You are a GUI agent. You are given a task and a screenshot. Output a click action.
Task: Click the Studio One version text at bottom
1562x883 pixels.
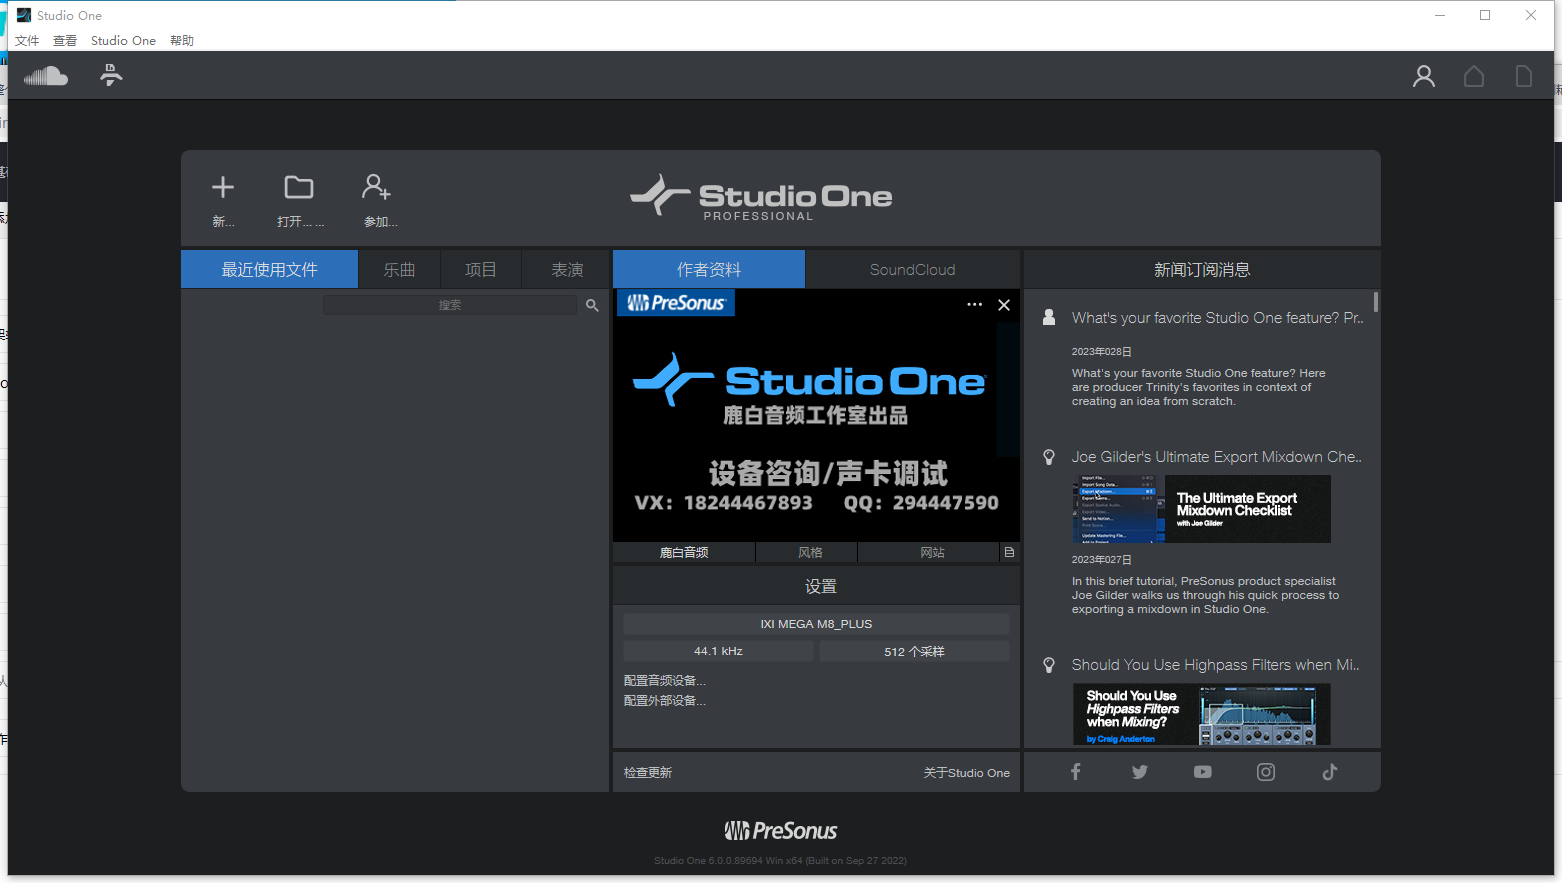pyautogui.click(x=780, y=860)
